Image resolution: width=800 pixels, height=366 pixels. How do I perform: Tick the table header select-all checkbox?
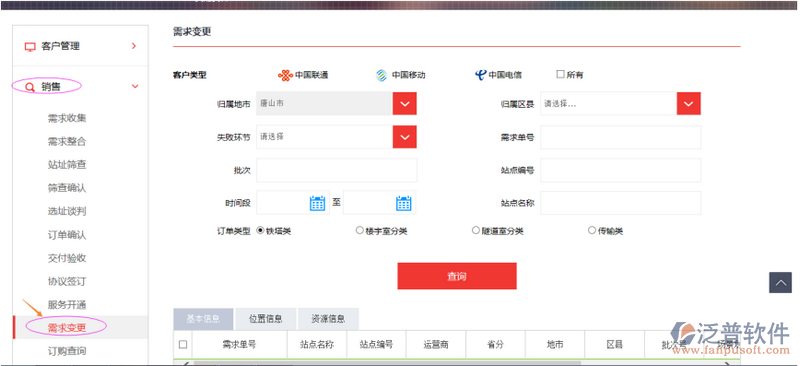pos(183,345)
